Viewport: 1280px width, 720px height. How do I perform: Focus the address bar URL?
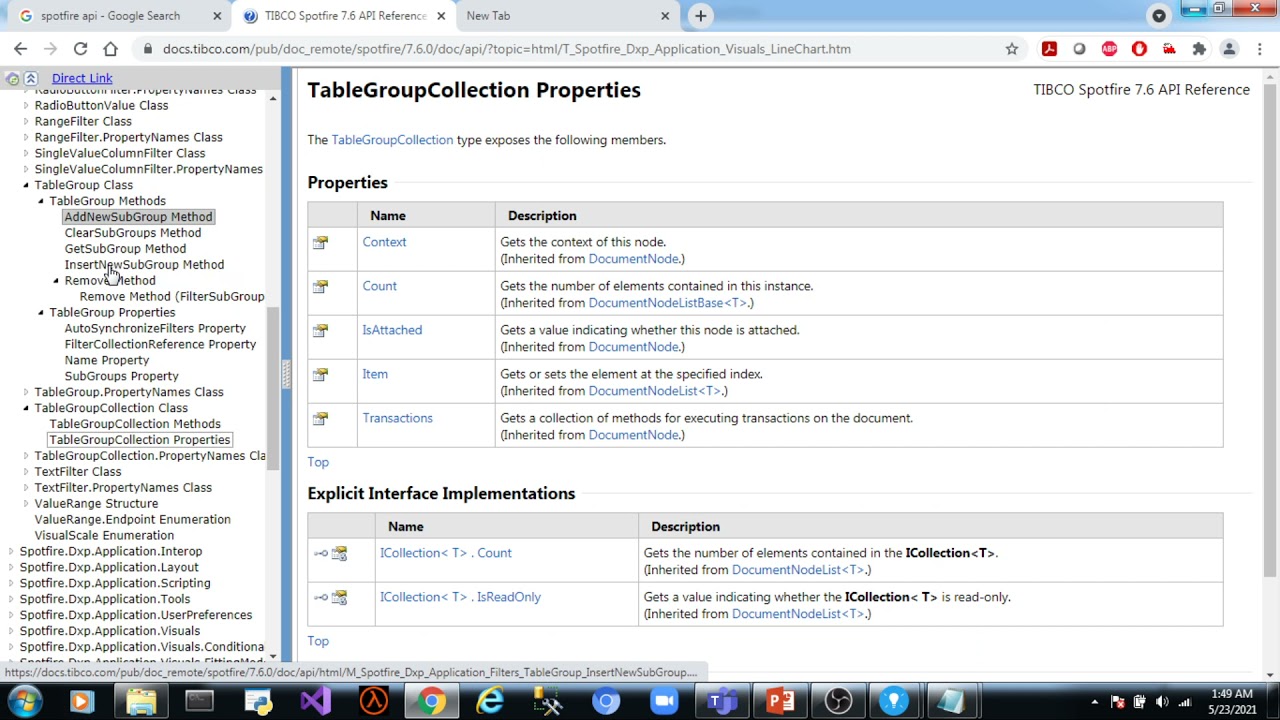click(x=506, y=48)
